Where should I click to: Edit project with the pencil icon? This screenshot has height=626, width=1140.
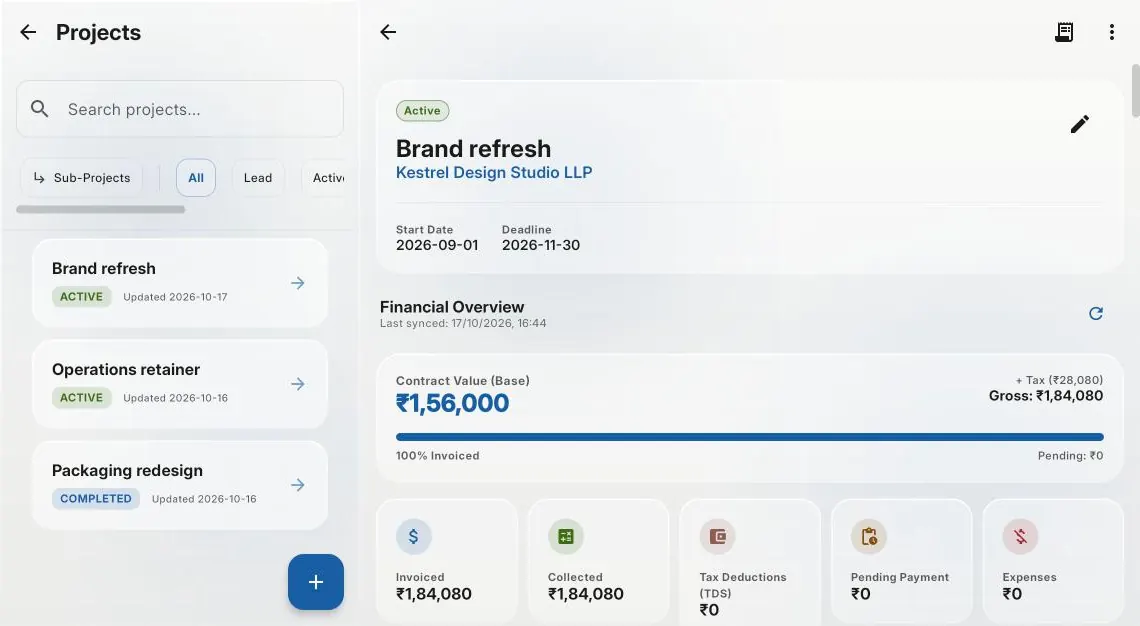(x=1080, y=124)
